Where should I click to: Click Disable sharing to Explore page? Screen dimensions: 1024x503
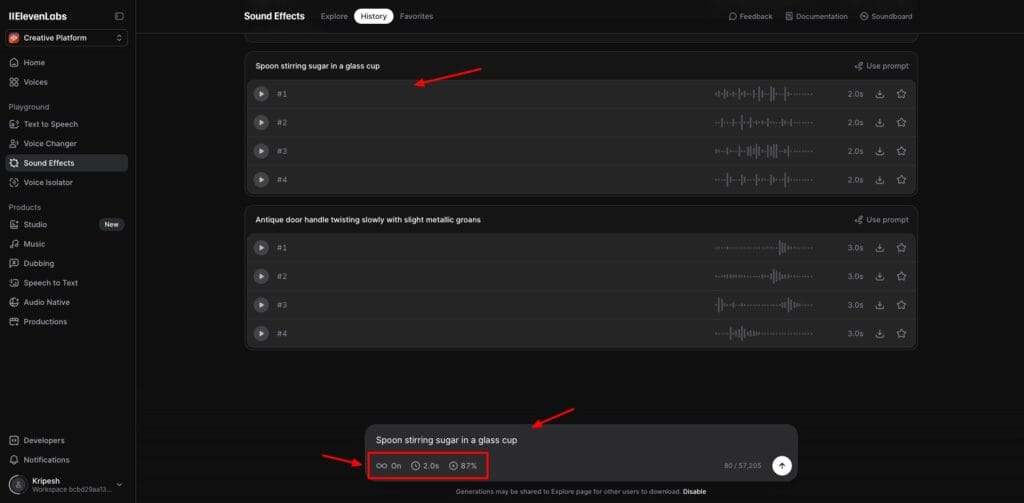point(694,492)
